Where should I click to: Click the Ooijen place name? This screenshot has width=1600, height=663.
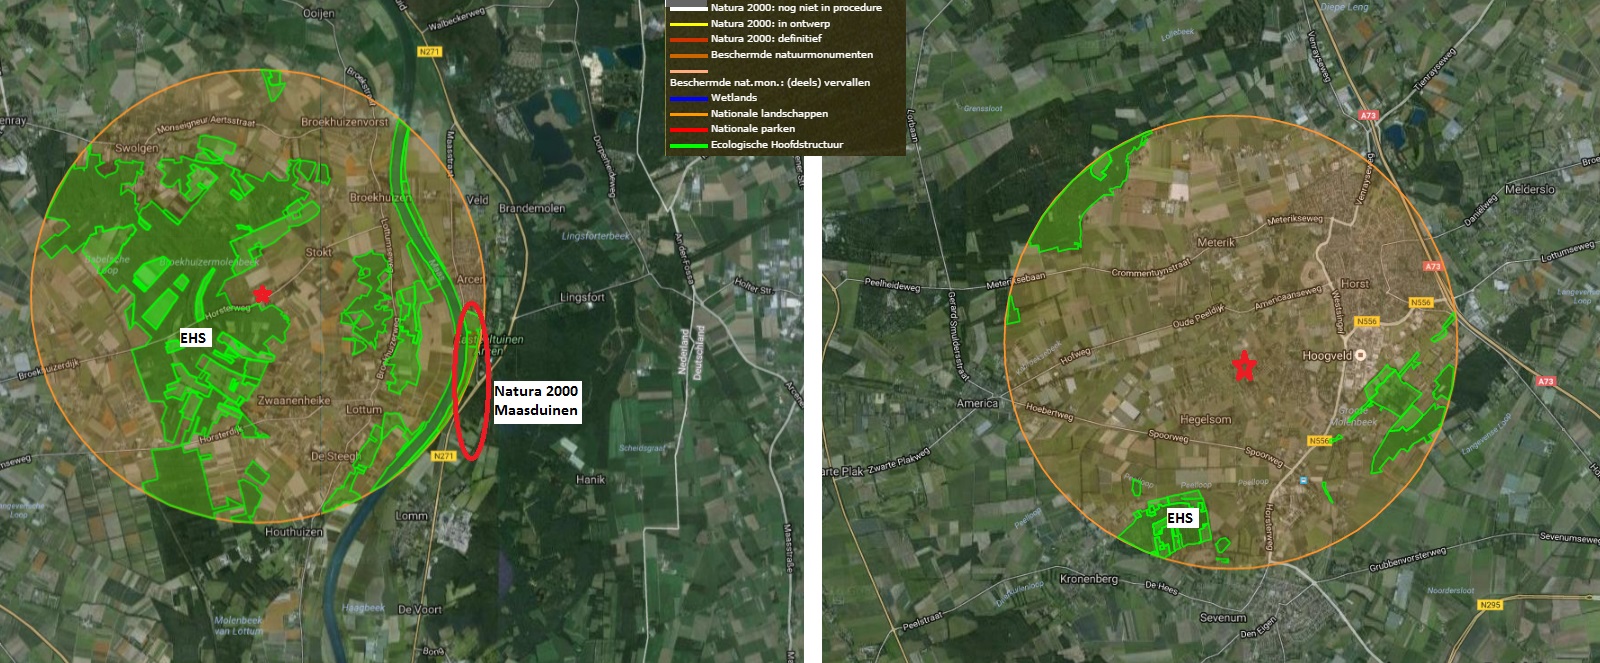click(x=318, y=13)
